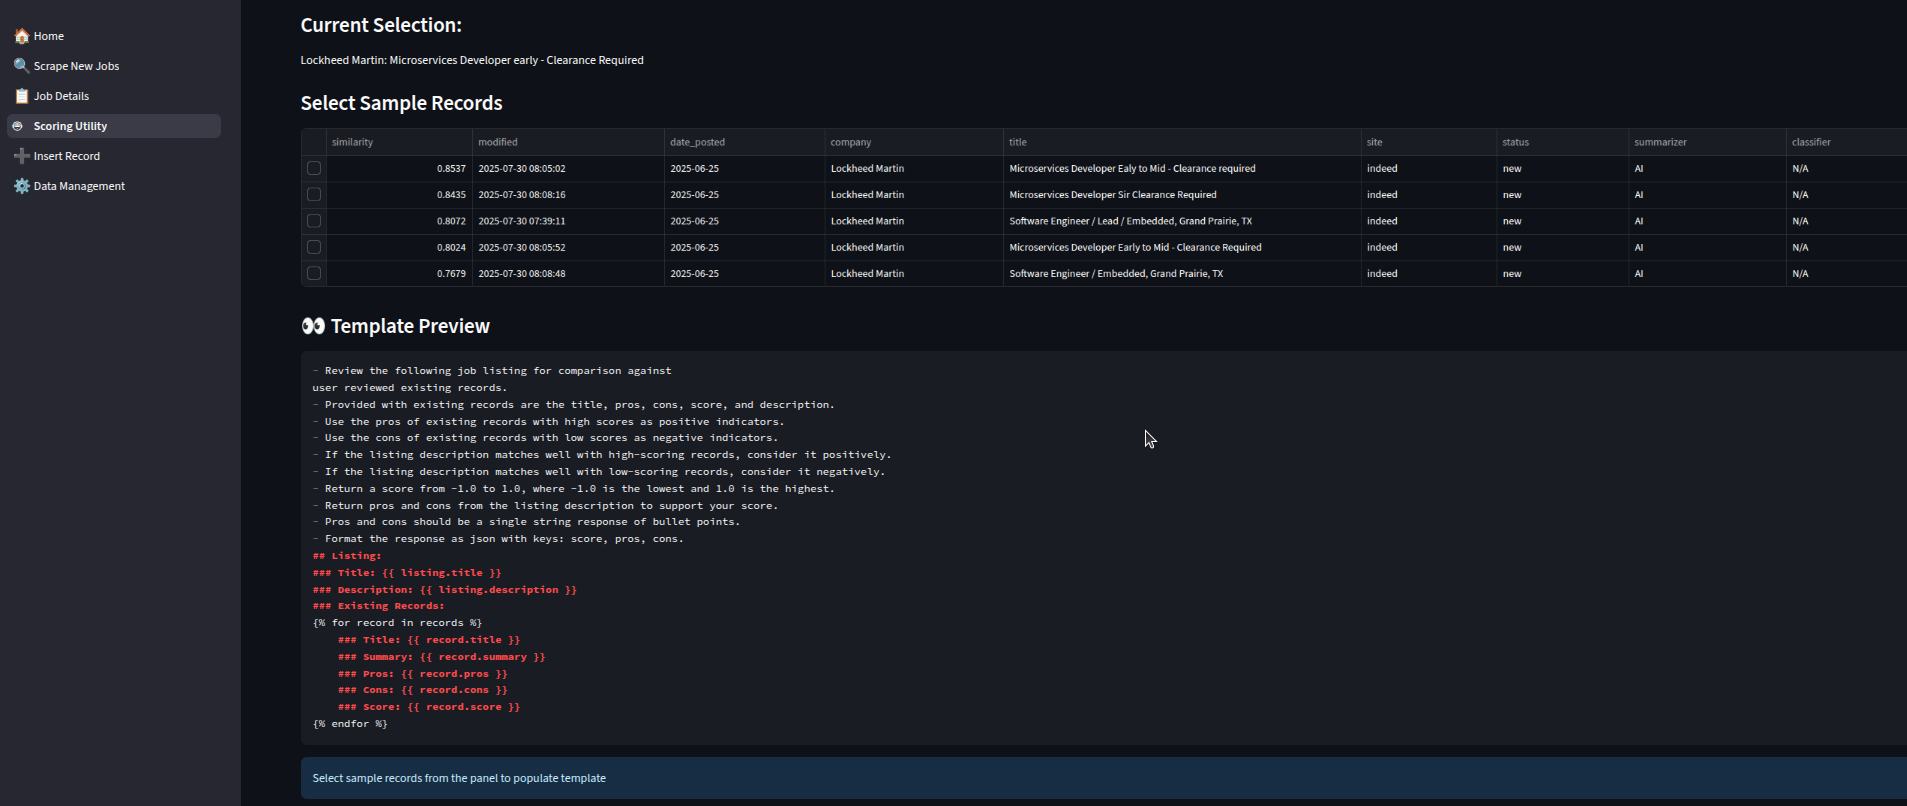The image size is (1907, 806).
Task: Tick the checkbox for similarity 0.8072 row
Action: [x=314, y=221]
